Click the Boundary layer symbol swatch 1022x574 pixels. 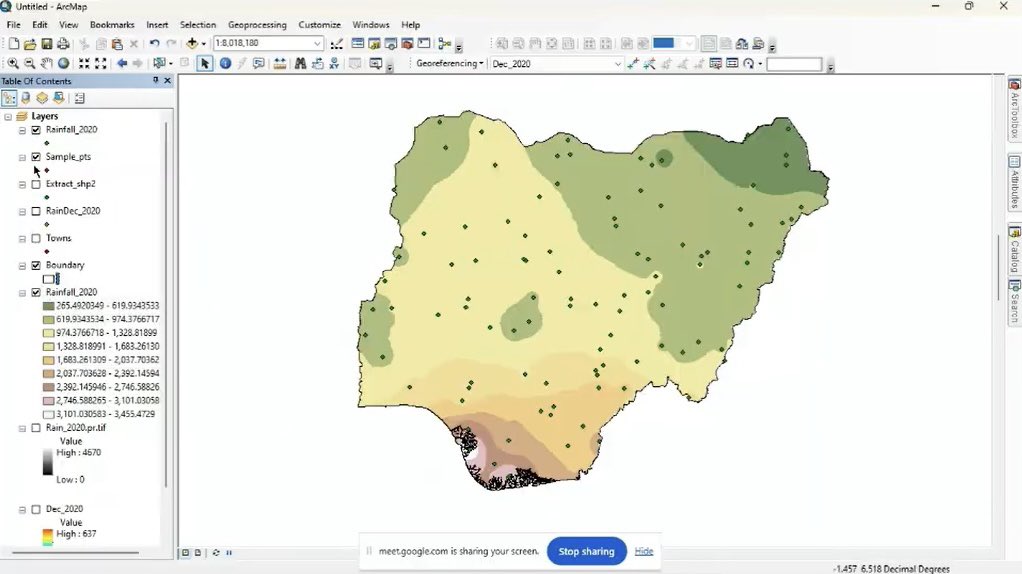pos(48,279)
